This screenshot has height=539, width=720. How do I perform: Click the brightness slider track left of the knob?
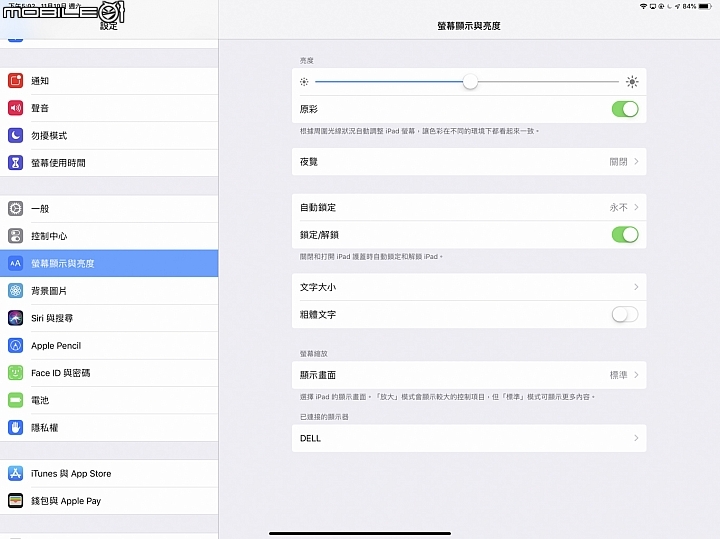click(x=388, y=82)
